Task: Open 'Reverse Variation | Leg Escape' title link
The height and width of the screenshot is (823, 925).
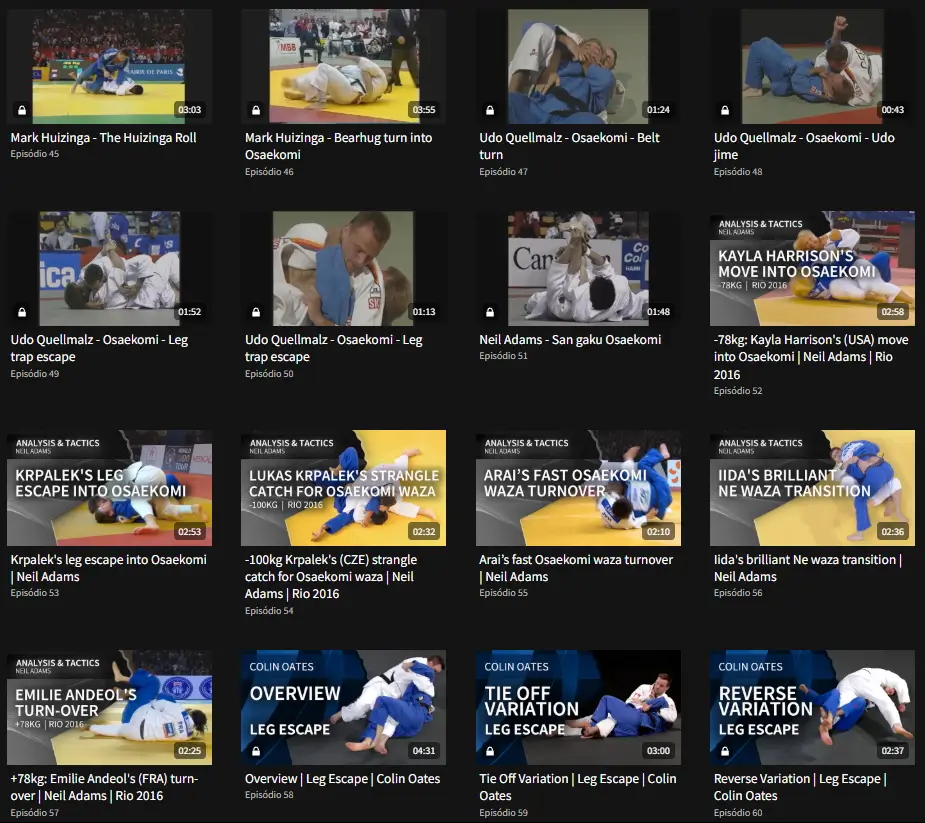Action: pos(800,787)
